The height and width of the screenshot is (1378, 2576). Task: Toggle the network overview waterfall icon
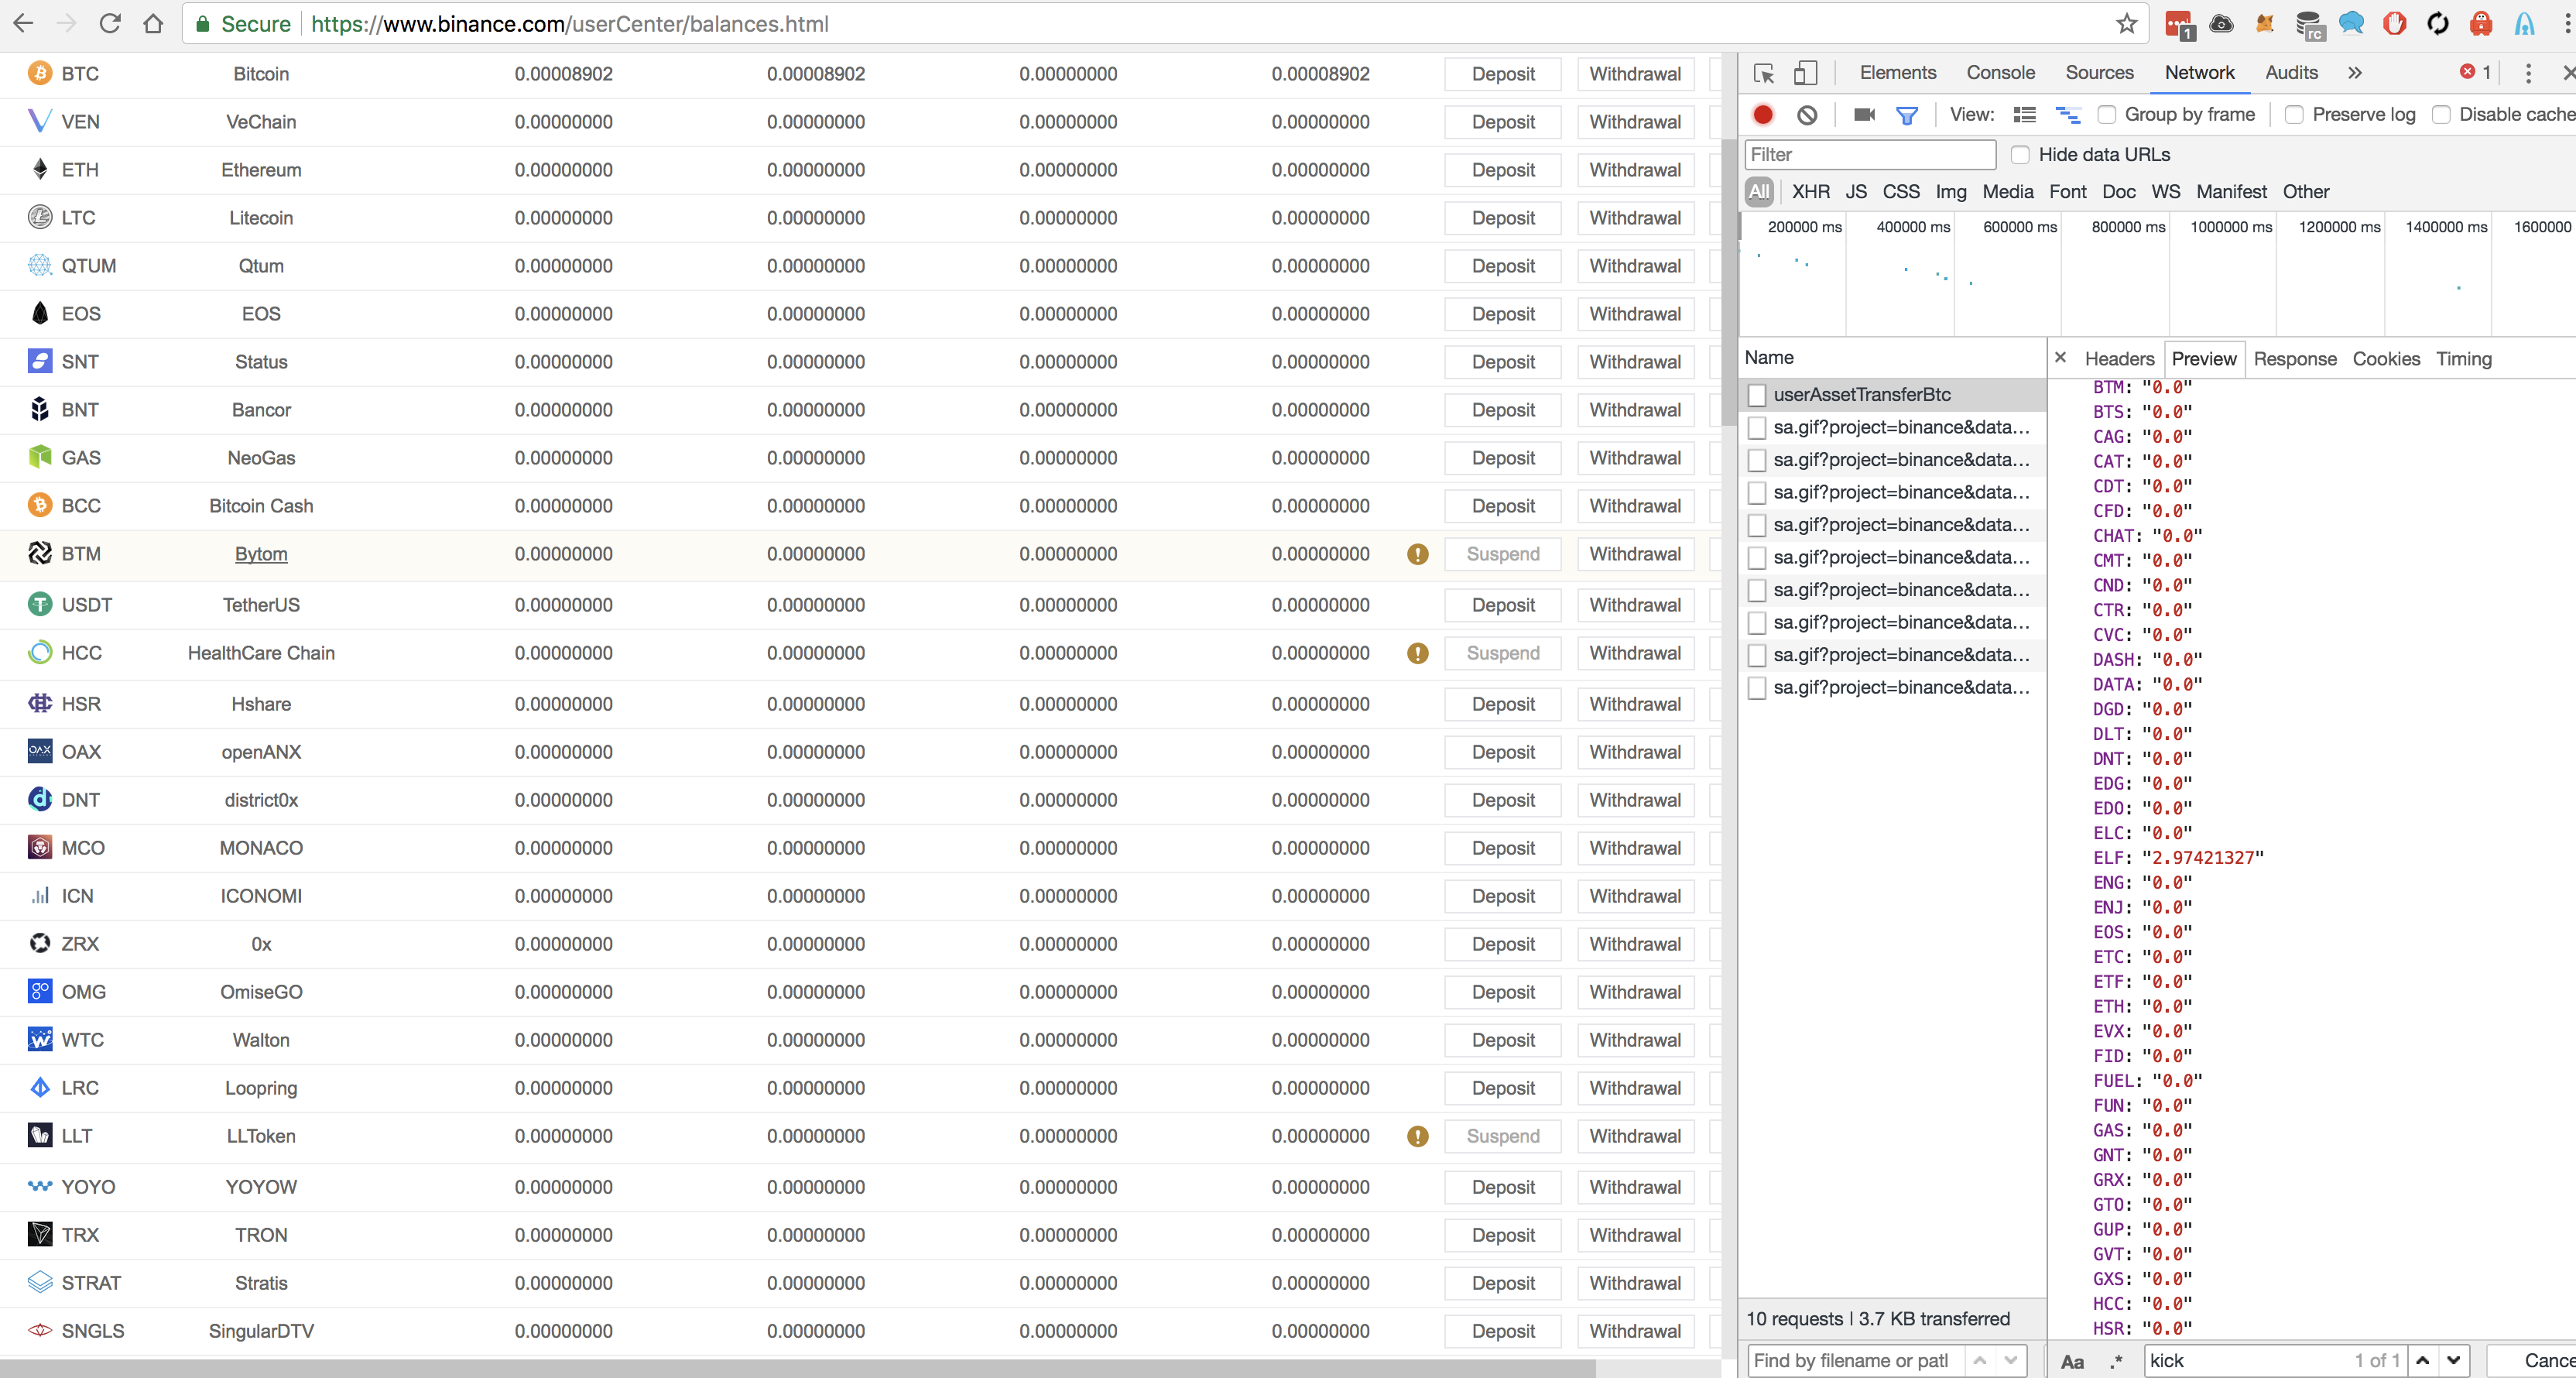2068,115
